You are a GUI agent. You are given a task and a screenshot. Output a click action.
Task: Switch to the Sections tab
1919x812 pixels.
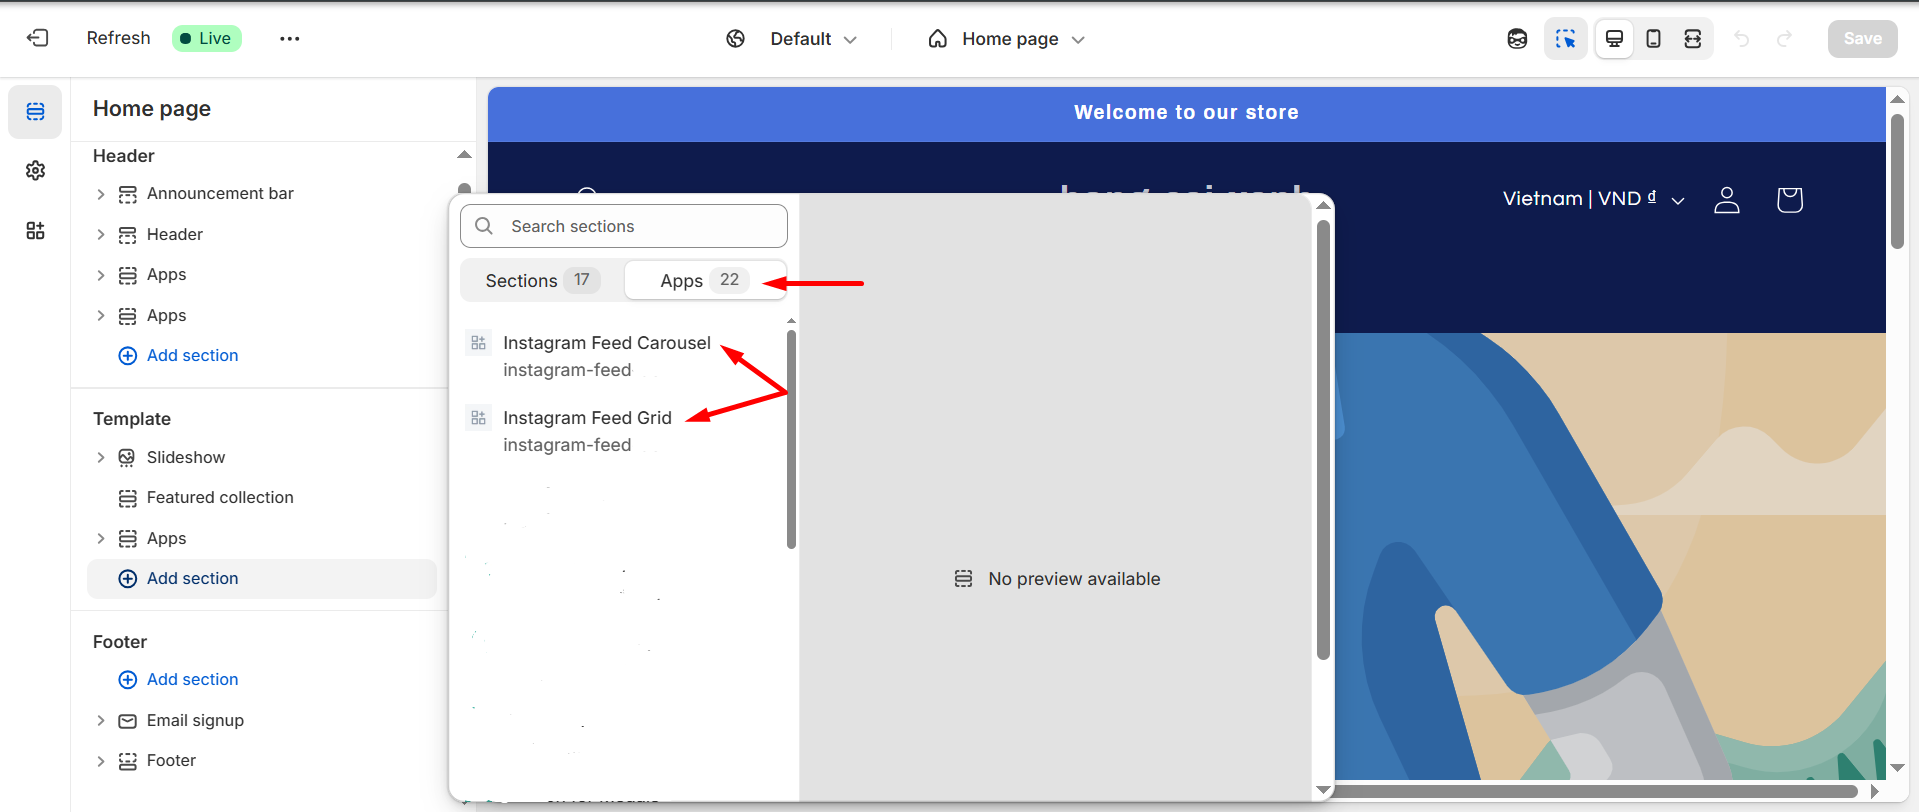(541, 281)
